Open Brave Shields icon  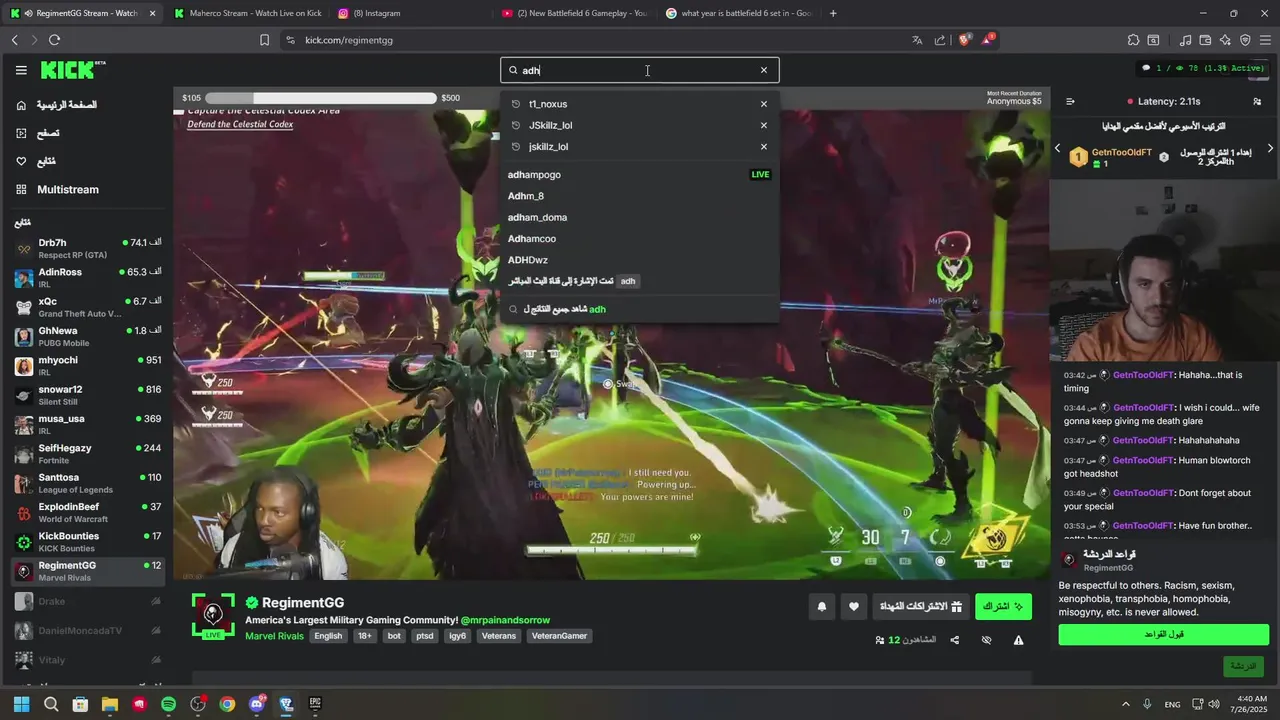965,40
